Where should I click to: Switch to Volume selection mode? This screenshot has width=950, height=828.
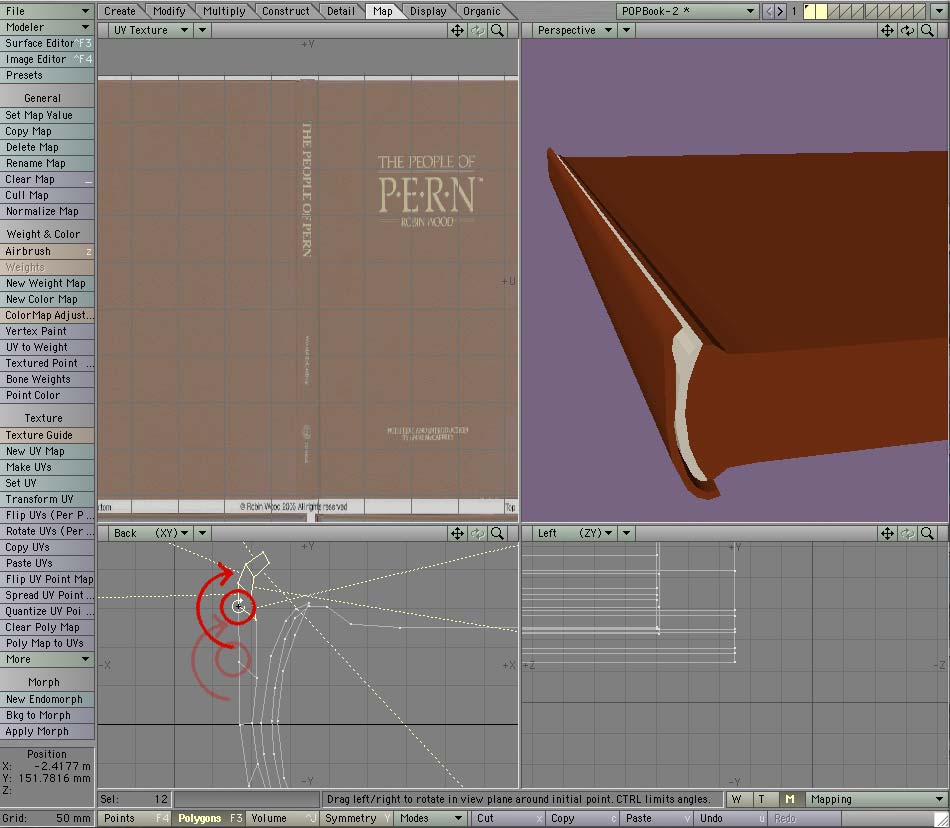click(284, 818)
